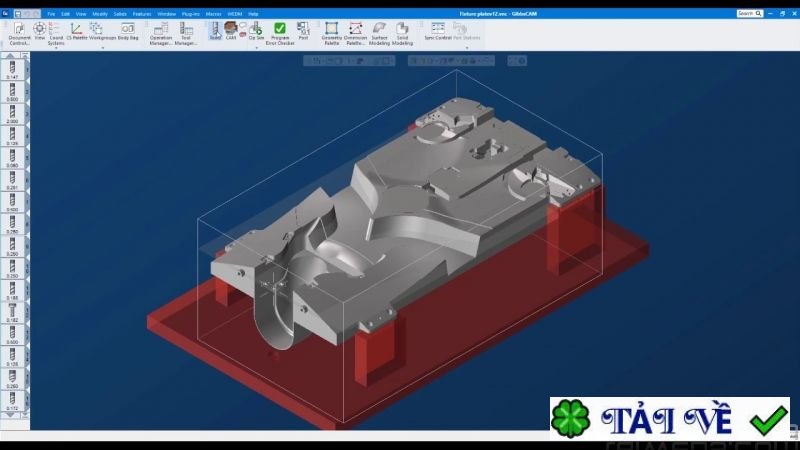The image size is (800, 450).
Task: Expand the Coord Systems dropdown arrow
Action: (56, 48)
